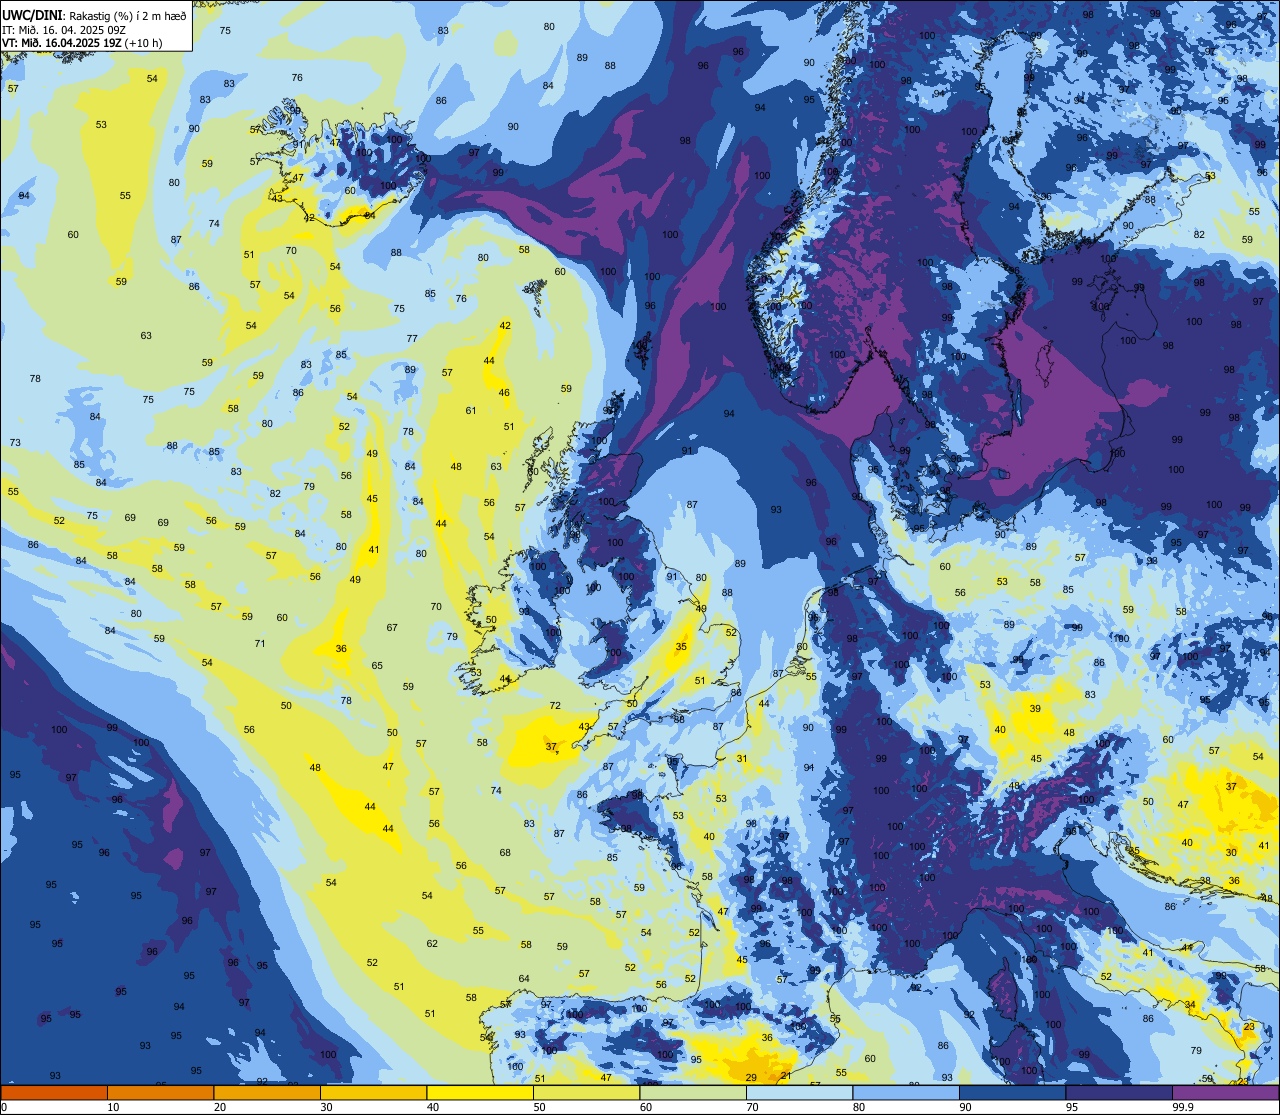Image resolution: width=1280 pixels, height=1115 pixels.
Task: Click the humidity value "31" near the Netherlands coast
Action: click(x=742, y=759)
